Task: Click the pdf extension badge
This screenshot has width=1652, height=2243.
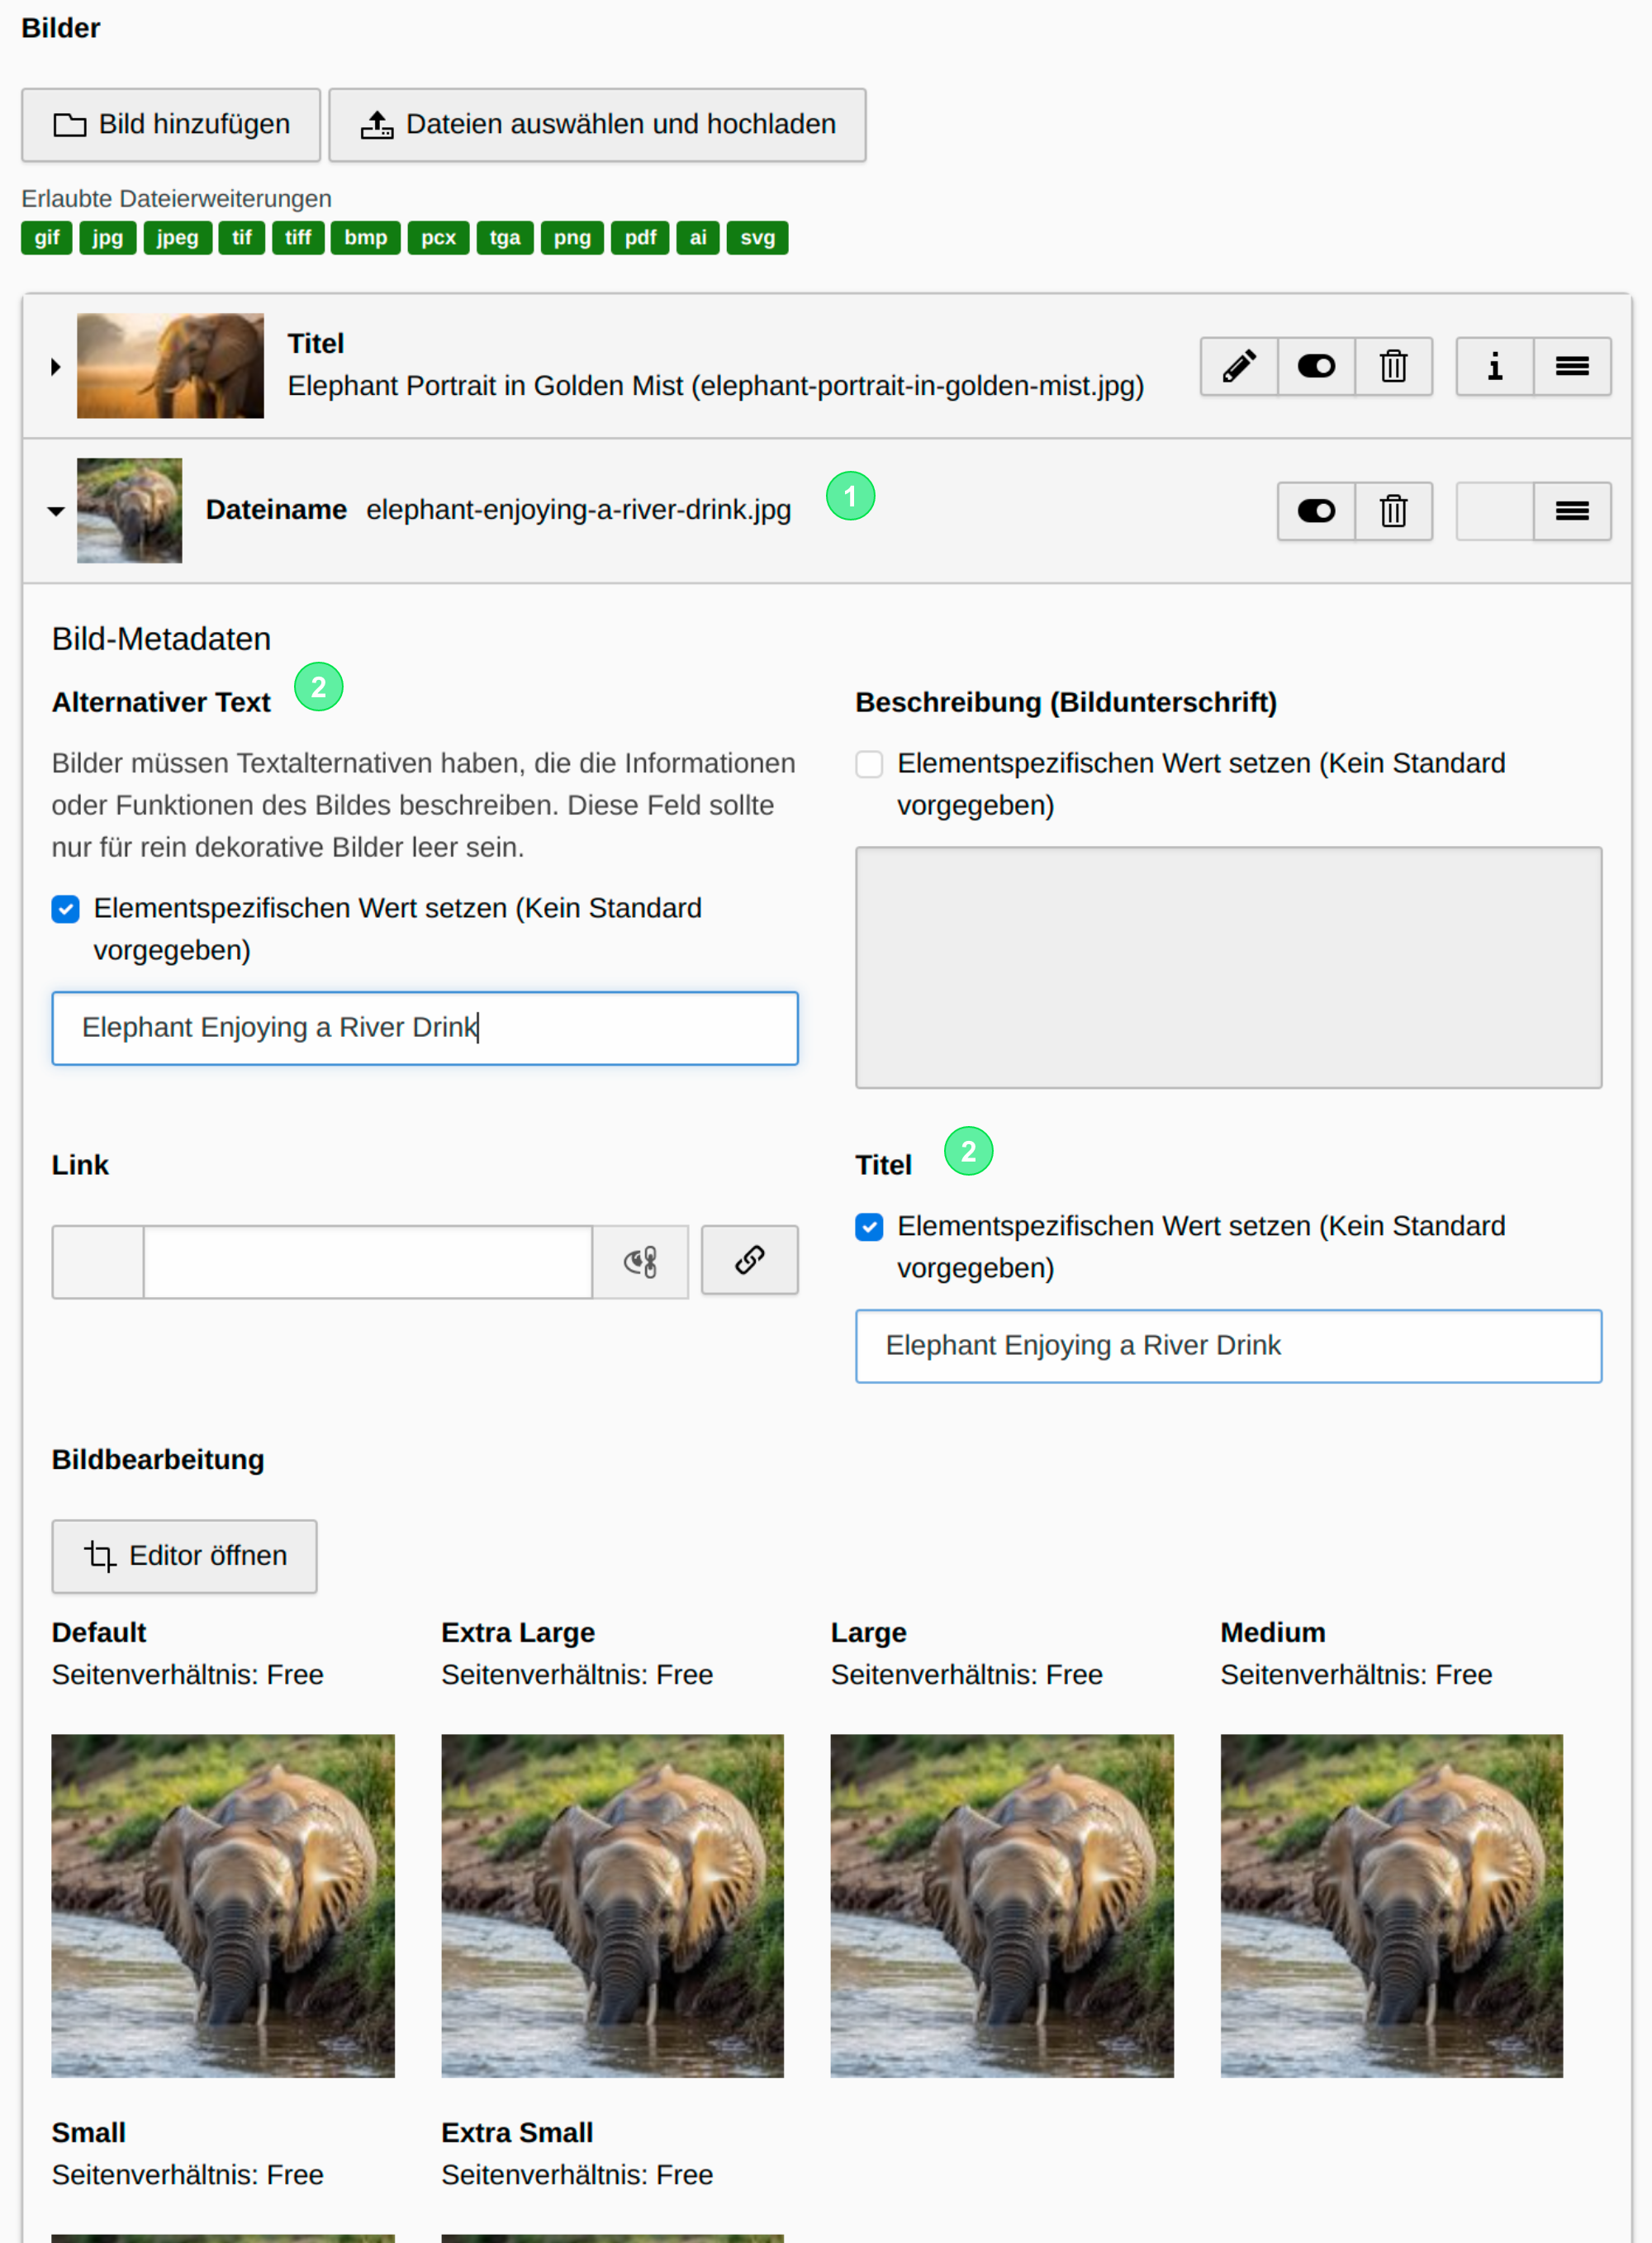Action: [640, 238]
